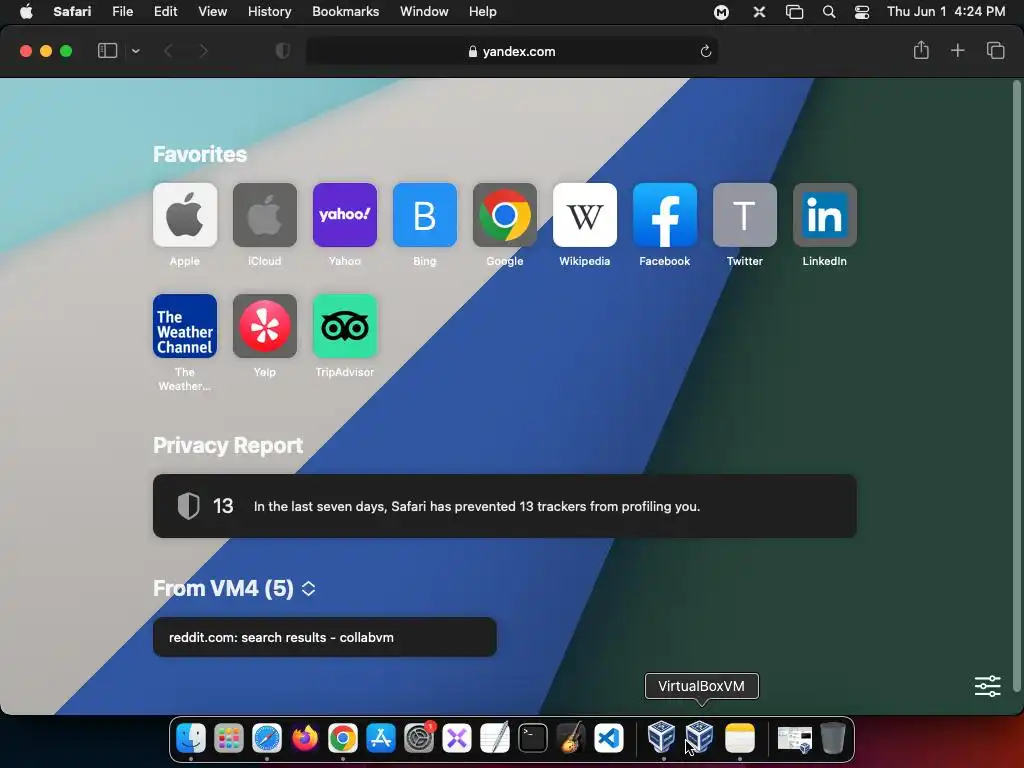Open System Preferences with badge in Dock

(x=419, y=739)
